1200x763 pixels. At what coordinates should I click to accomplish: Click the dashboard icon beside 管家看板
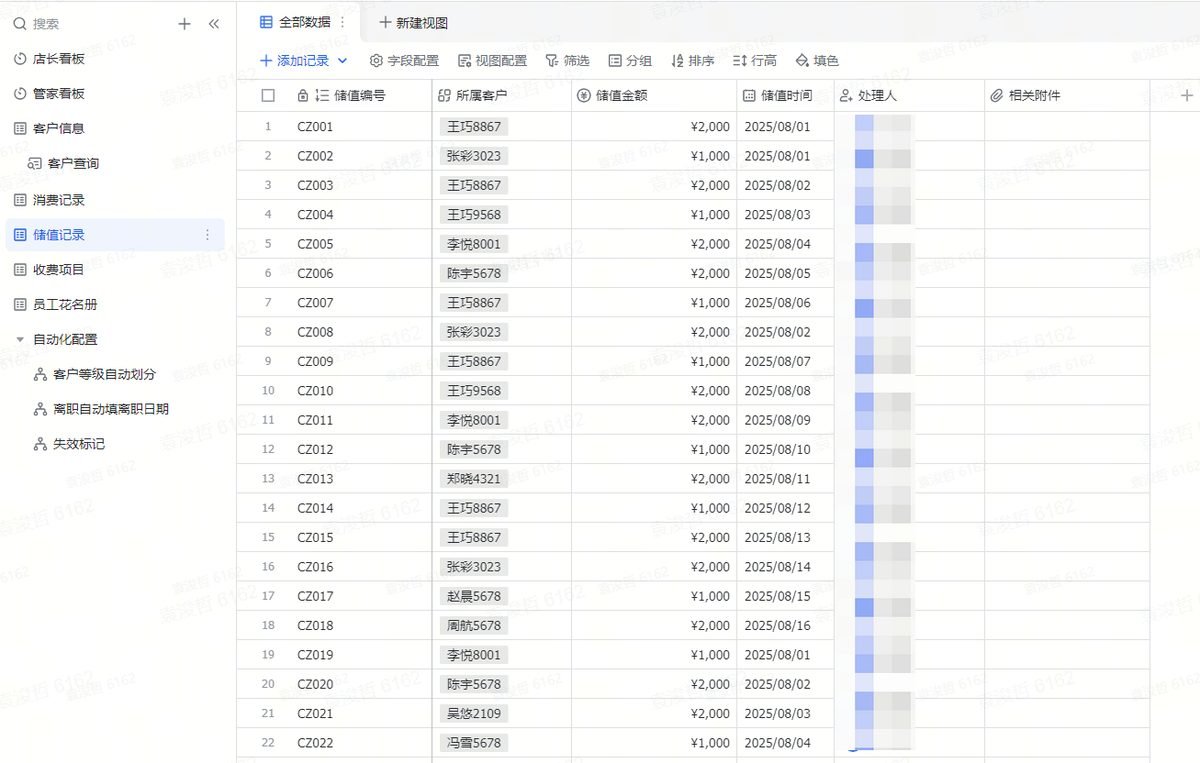tap(20, 94)
